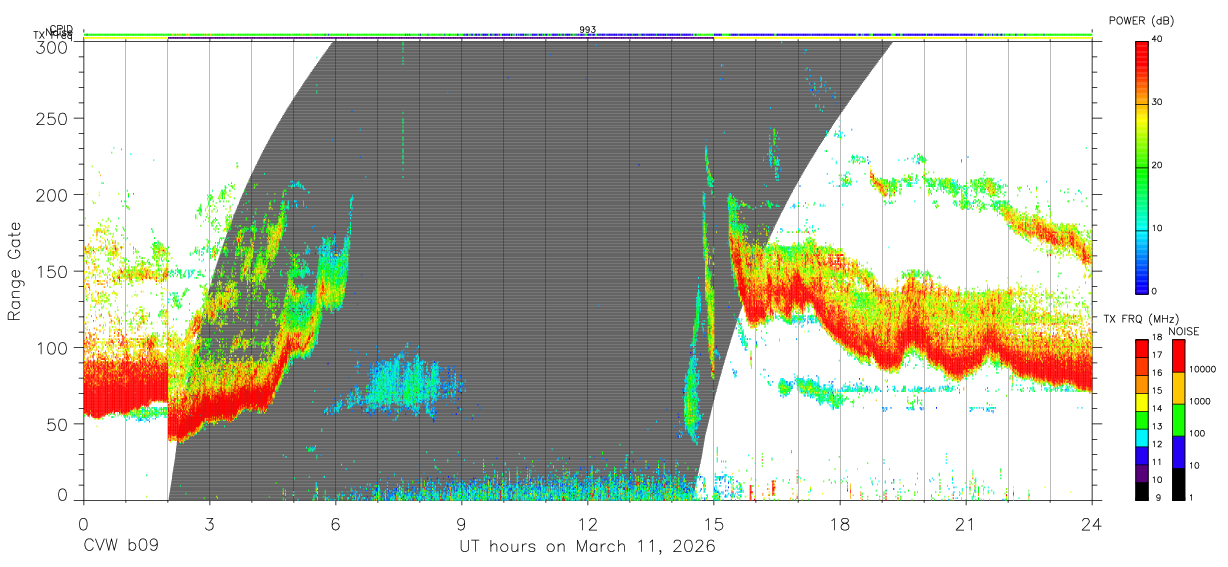Click the 50 tick label on Range Gate axis
The width and height of the screenshot is (1228, 567).
[58, 423]
